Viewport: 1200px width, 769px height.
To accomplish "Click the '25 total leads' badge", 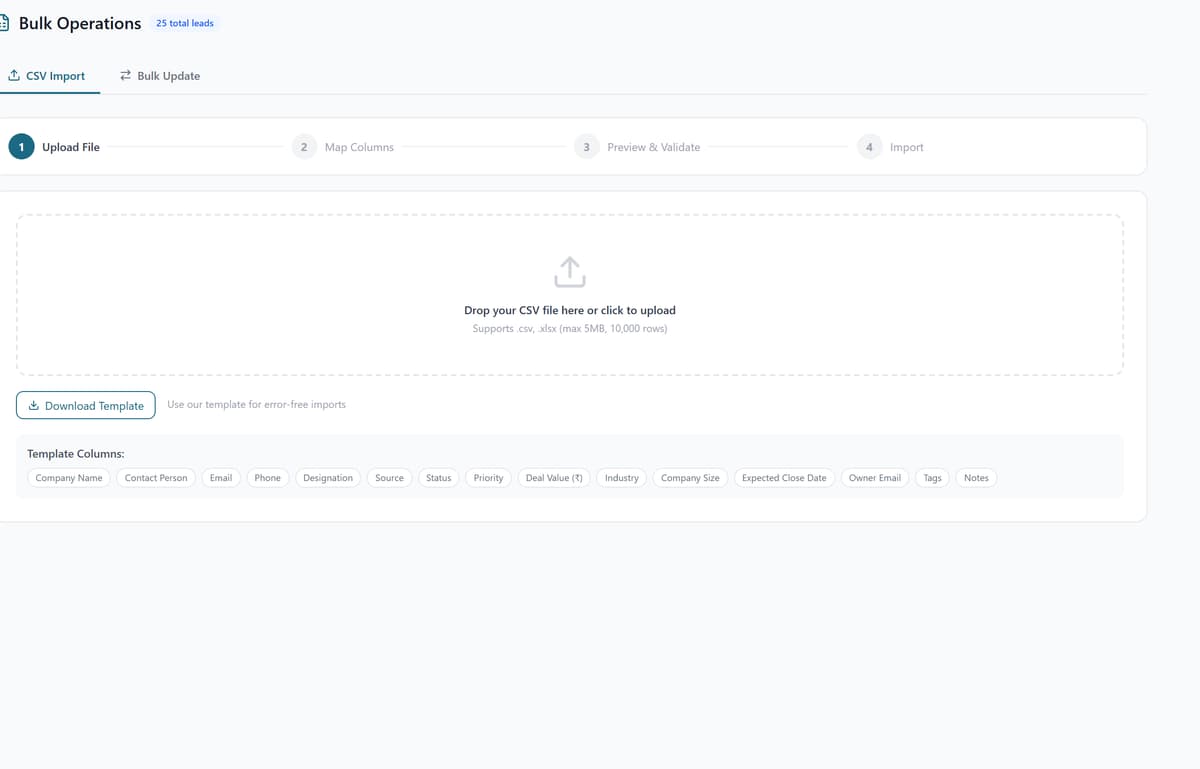I will (185, 23).
